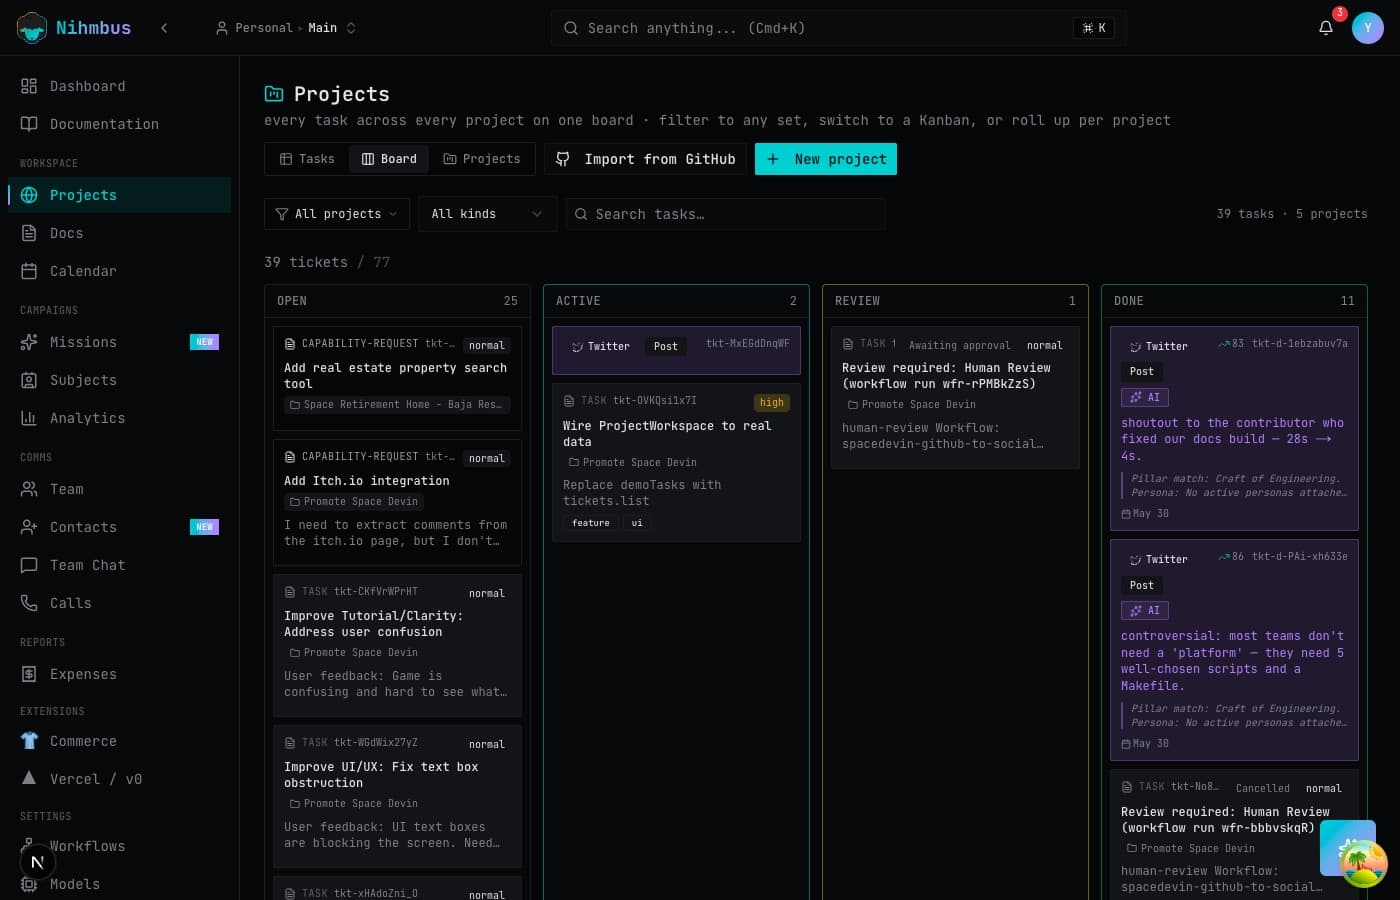Select the Board view tab
This screenshot has width=1400, height=900.
coord(389,159)
